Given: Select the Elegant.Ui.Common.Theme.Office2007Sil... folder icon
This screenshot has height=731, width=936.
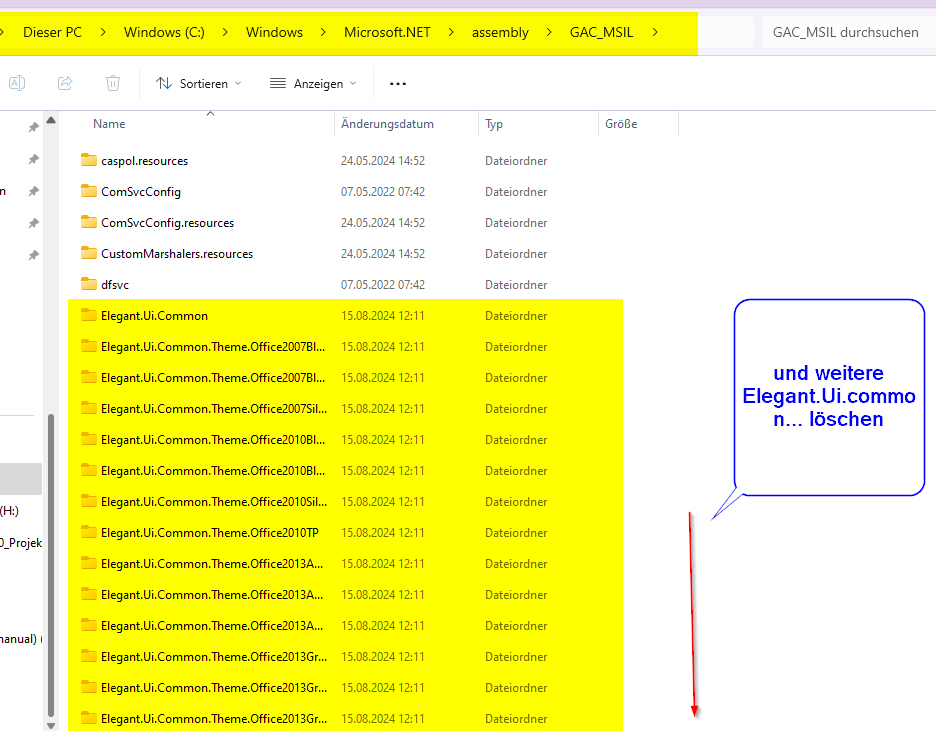Looking at the screenshot, I should 89,408.
